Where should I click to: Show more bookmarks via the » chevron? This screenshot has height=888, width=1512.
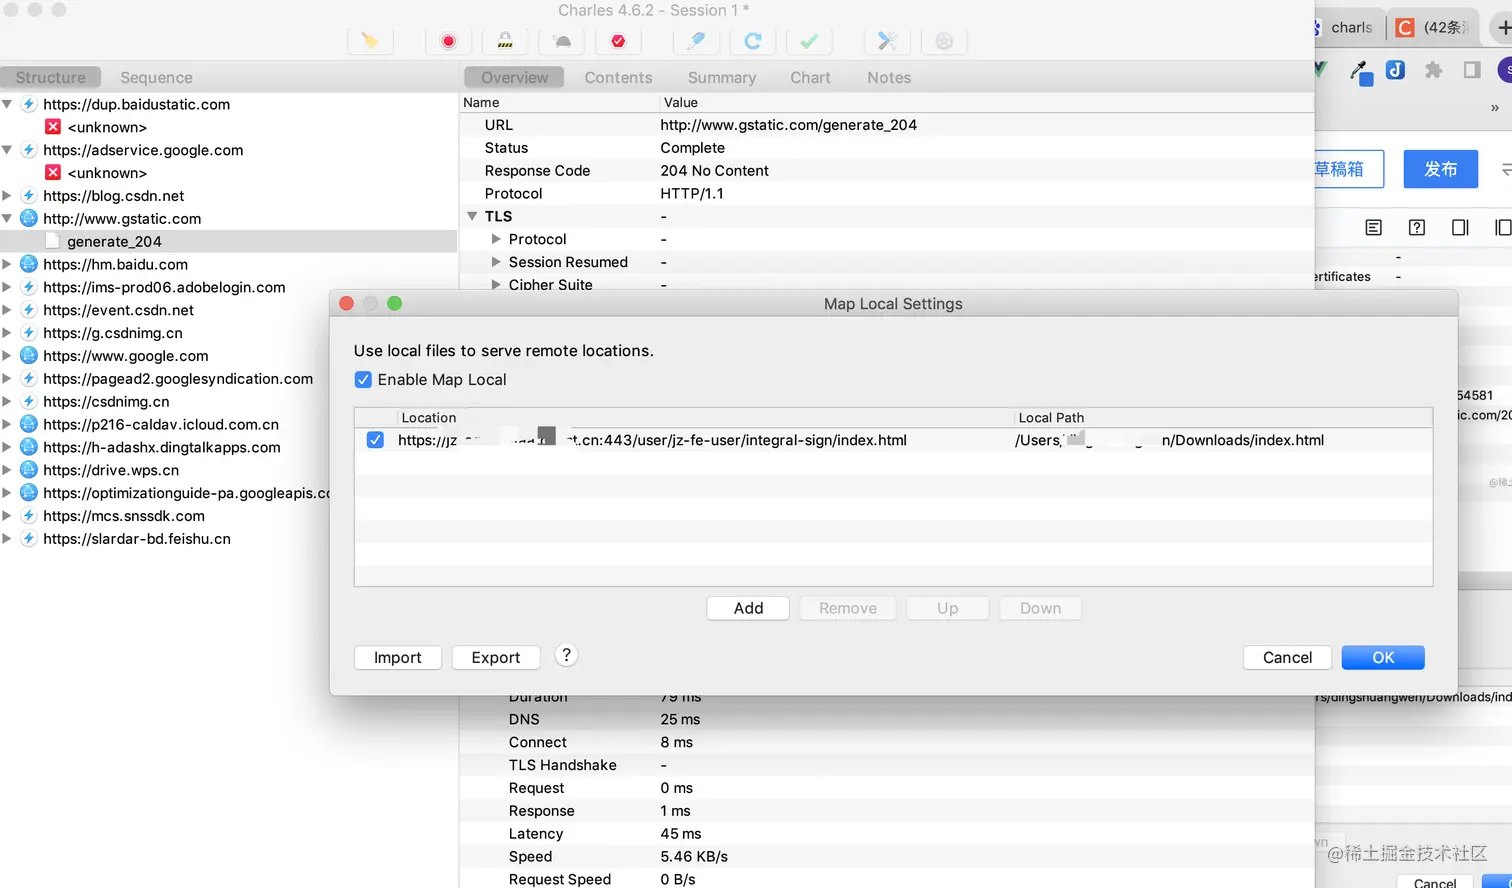1495,108
